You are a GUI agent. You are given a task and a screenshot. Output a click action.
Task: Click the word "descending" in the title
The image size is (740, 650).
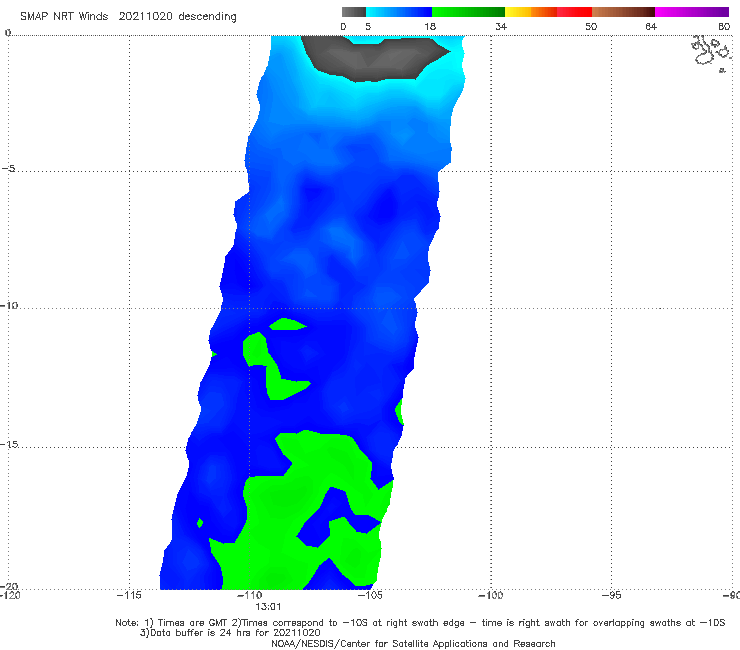point(207,17)
